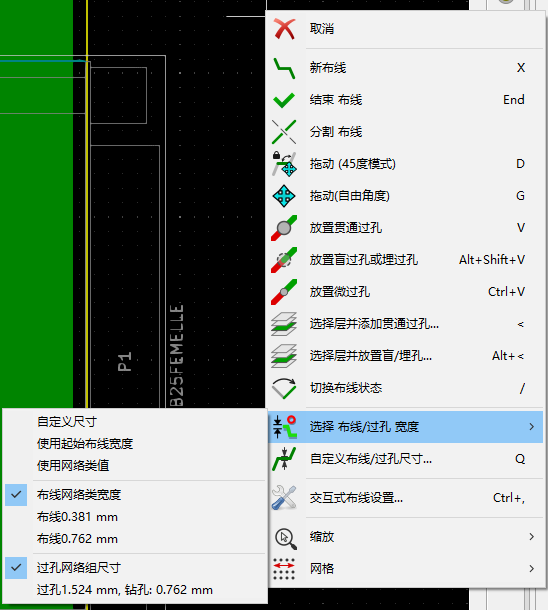
Task: Expand the 网格 grid submenu
Action: tap(405, 569)
